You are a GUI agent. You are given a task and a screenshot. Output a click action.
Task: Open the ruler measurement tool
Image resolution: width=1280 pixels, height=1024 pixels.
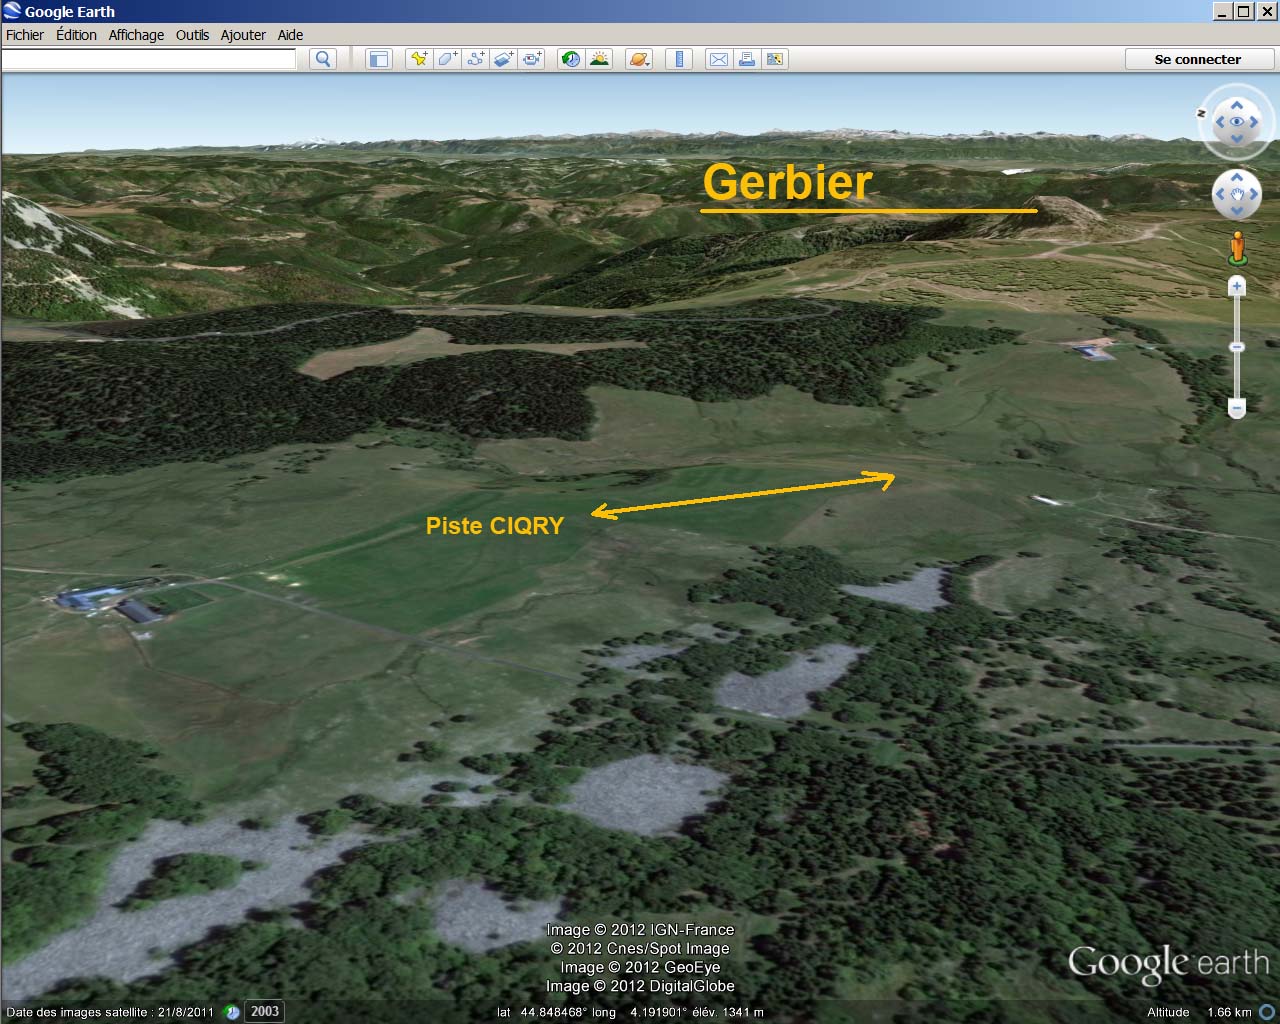pos(679,59)
